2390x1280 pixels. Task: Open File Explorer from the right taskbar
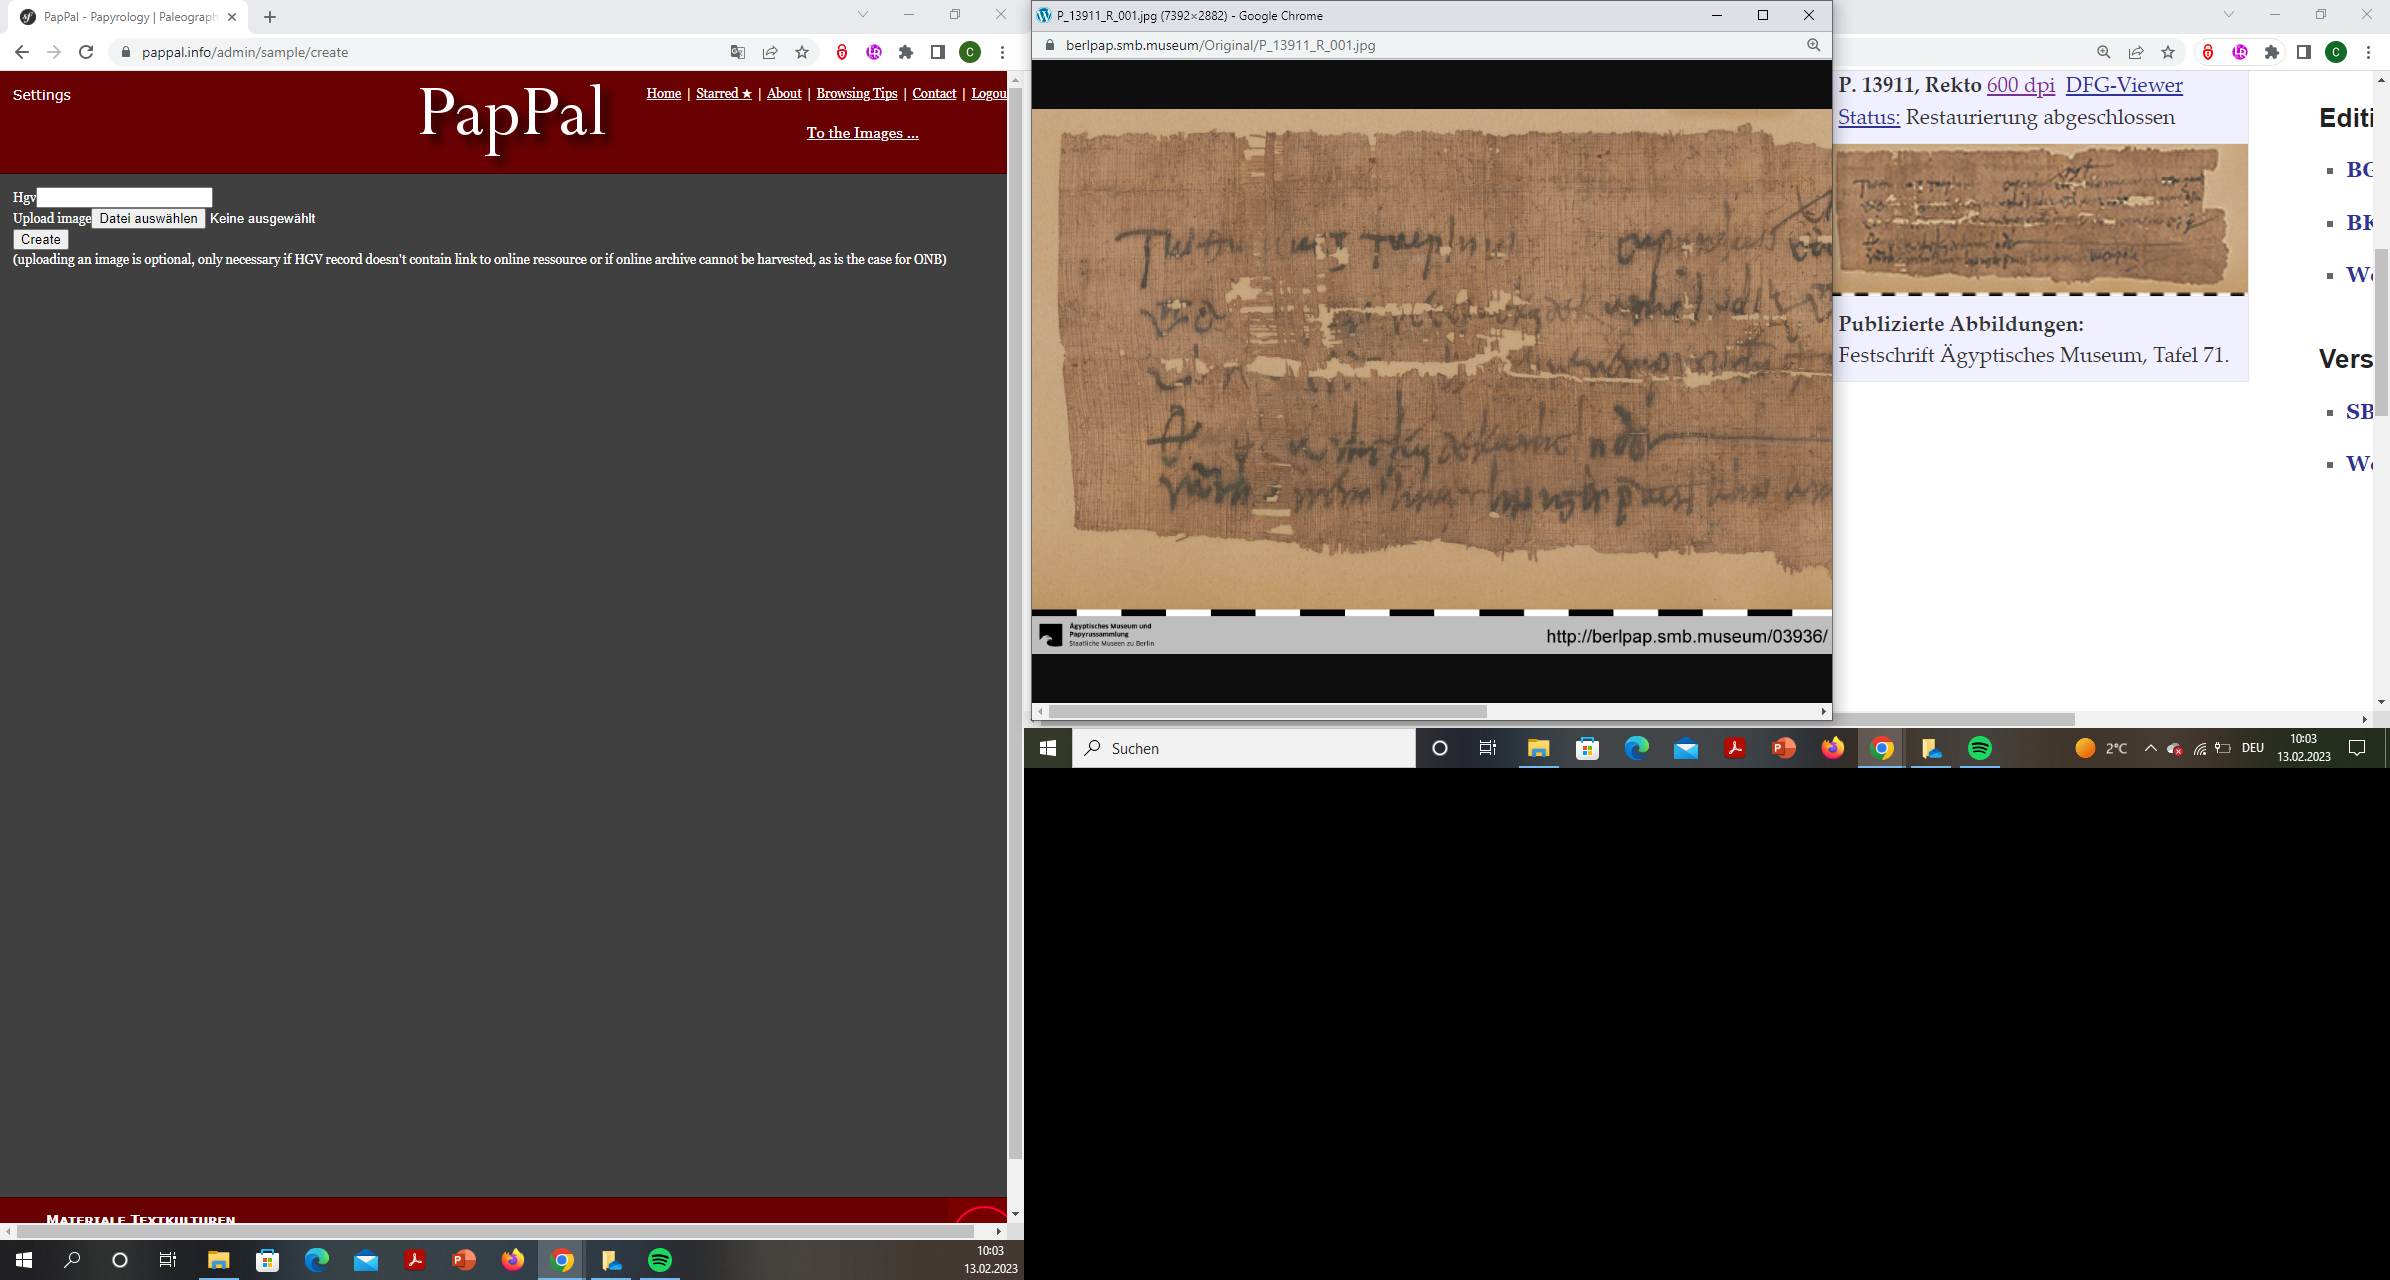tap(1538, 748)
